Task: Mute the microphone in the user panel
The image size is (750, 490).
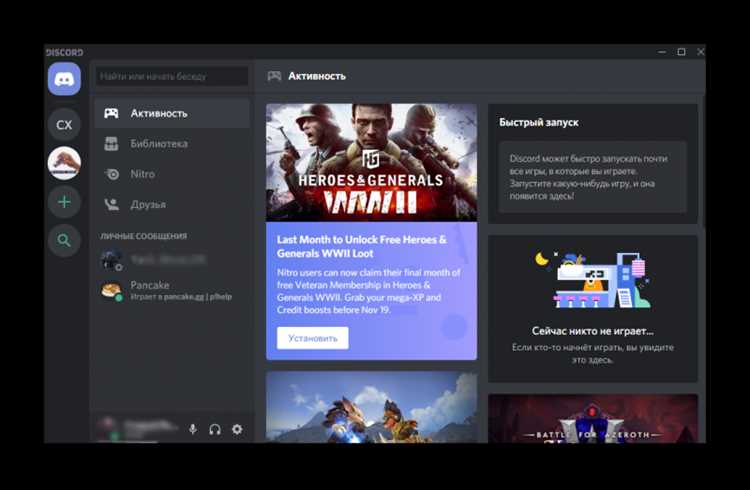Action: 193,429
